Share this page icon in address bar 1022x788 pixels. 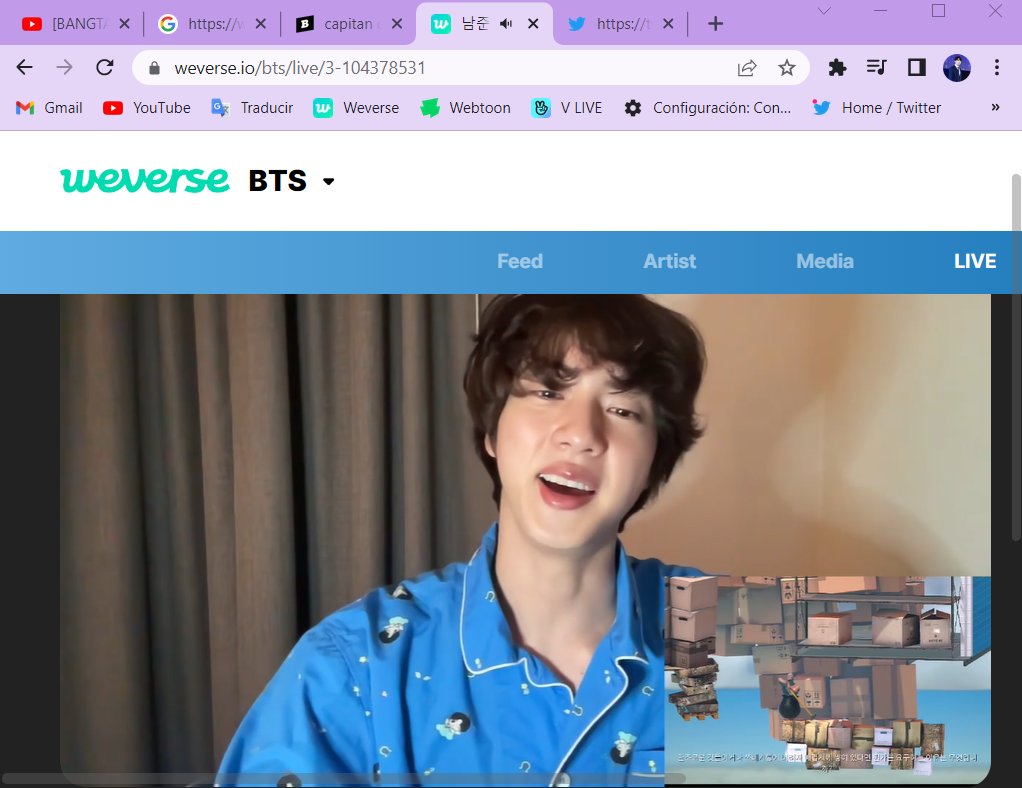747,68
